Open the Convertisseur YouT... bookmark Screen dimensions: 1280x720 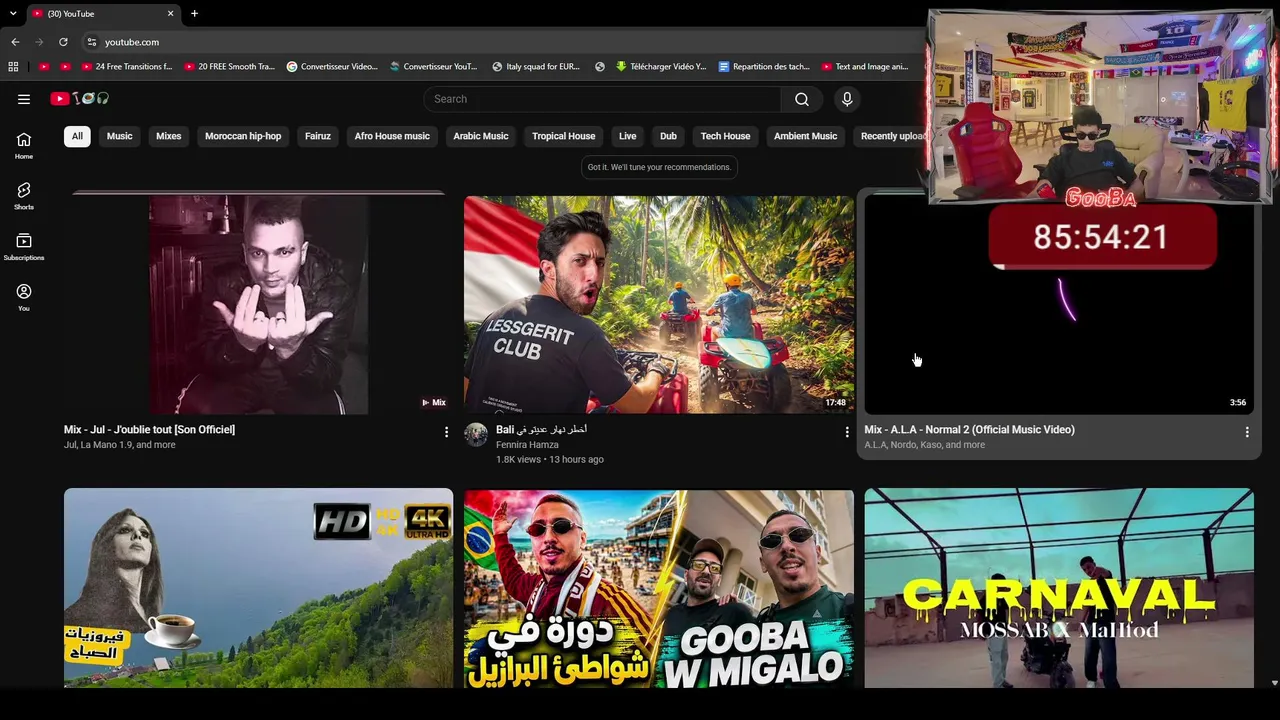[434, 67]
